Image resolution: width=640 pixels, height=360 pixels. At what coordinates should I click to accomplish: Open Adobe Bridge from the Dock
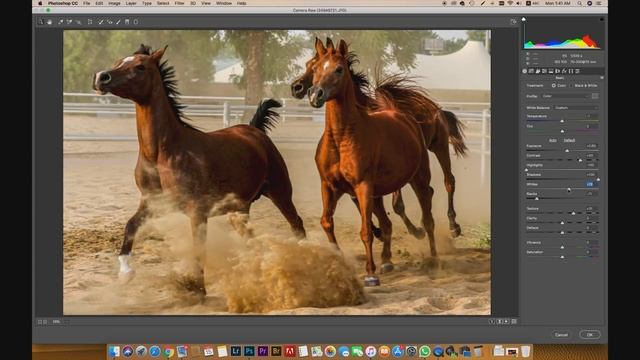pyautogui.click(x=276, y=351)
